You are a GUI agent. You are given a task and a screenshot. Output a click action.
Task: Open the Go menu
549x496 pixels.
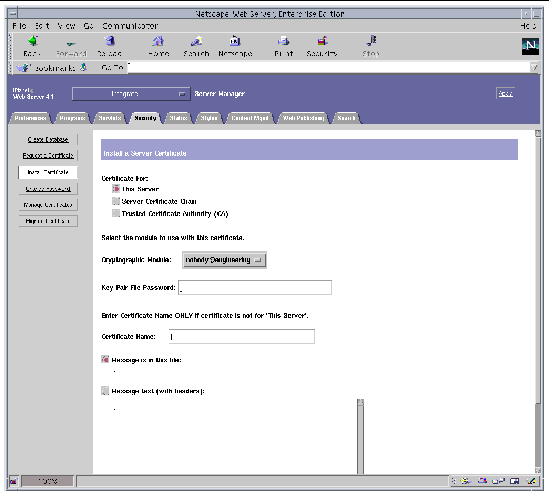coord(88,26)
